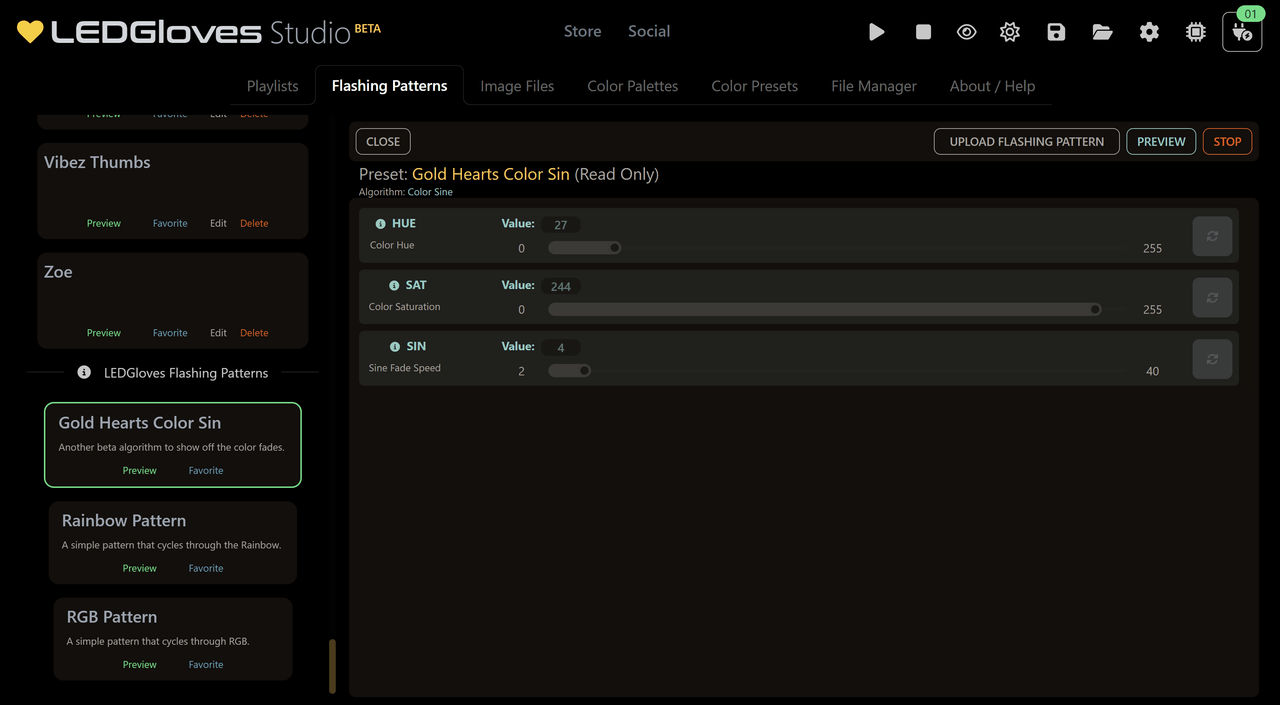Screen dimensions: 1280x705
Task: Open the About / Help tab
Action: pos(992,86)
